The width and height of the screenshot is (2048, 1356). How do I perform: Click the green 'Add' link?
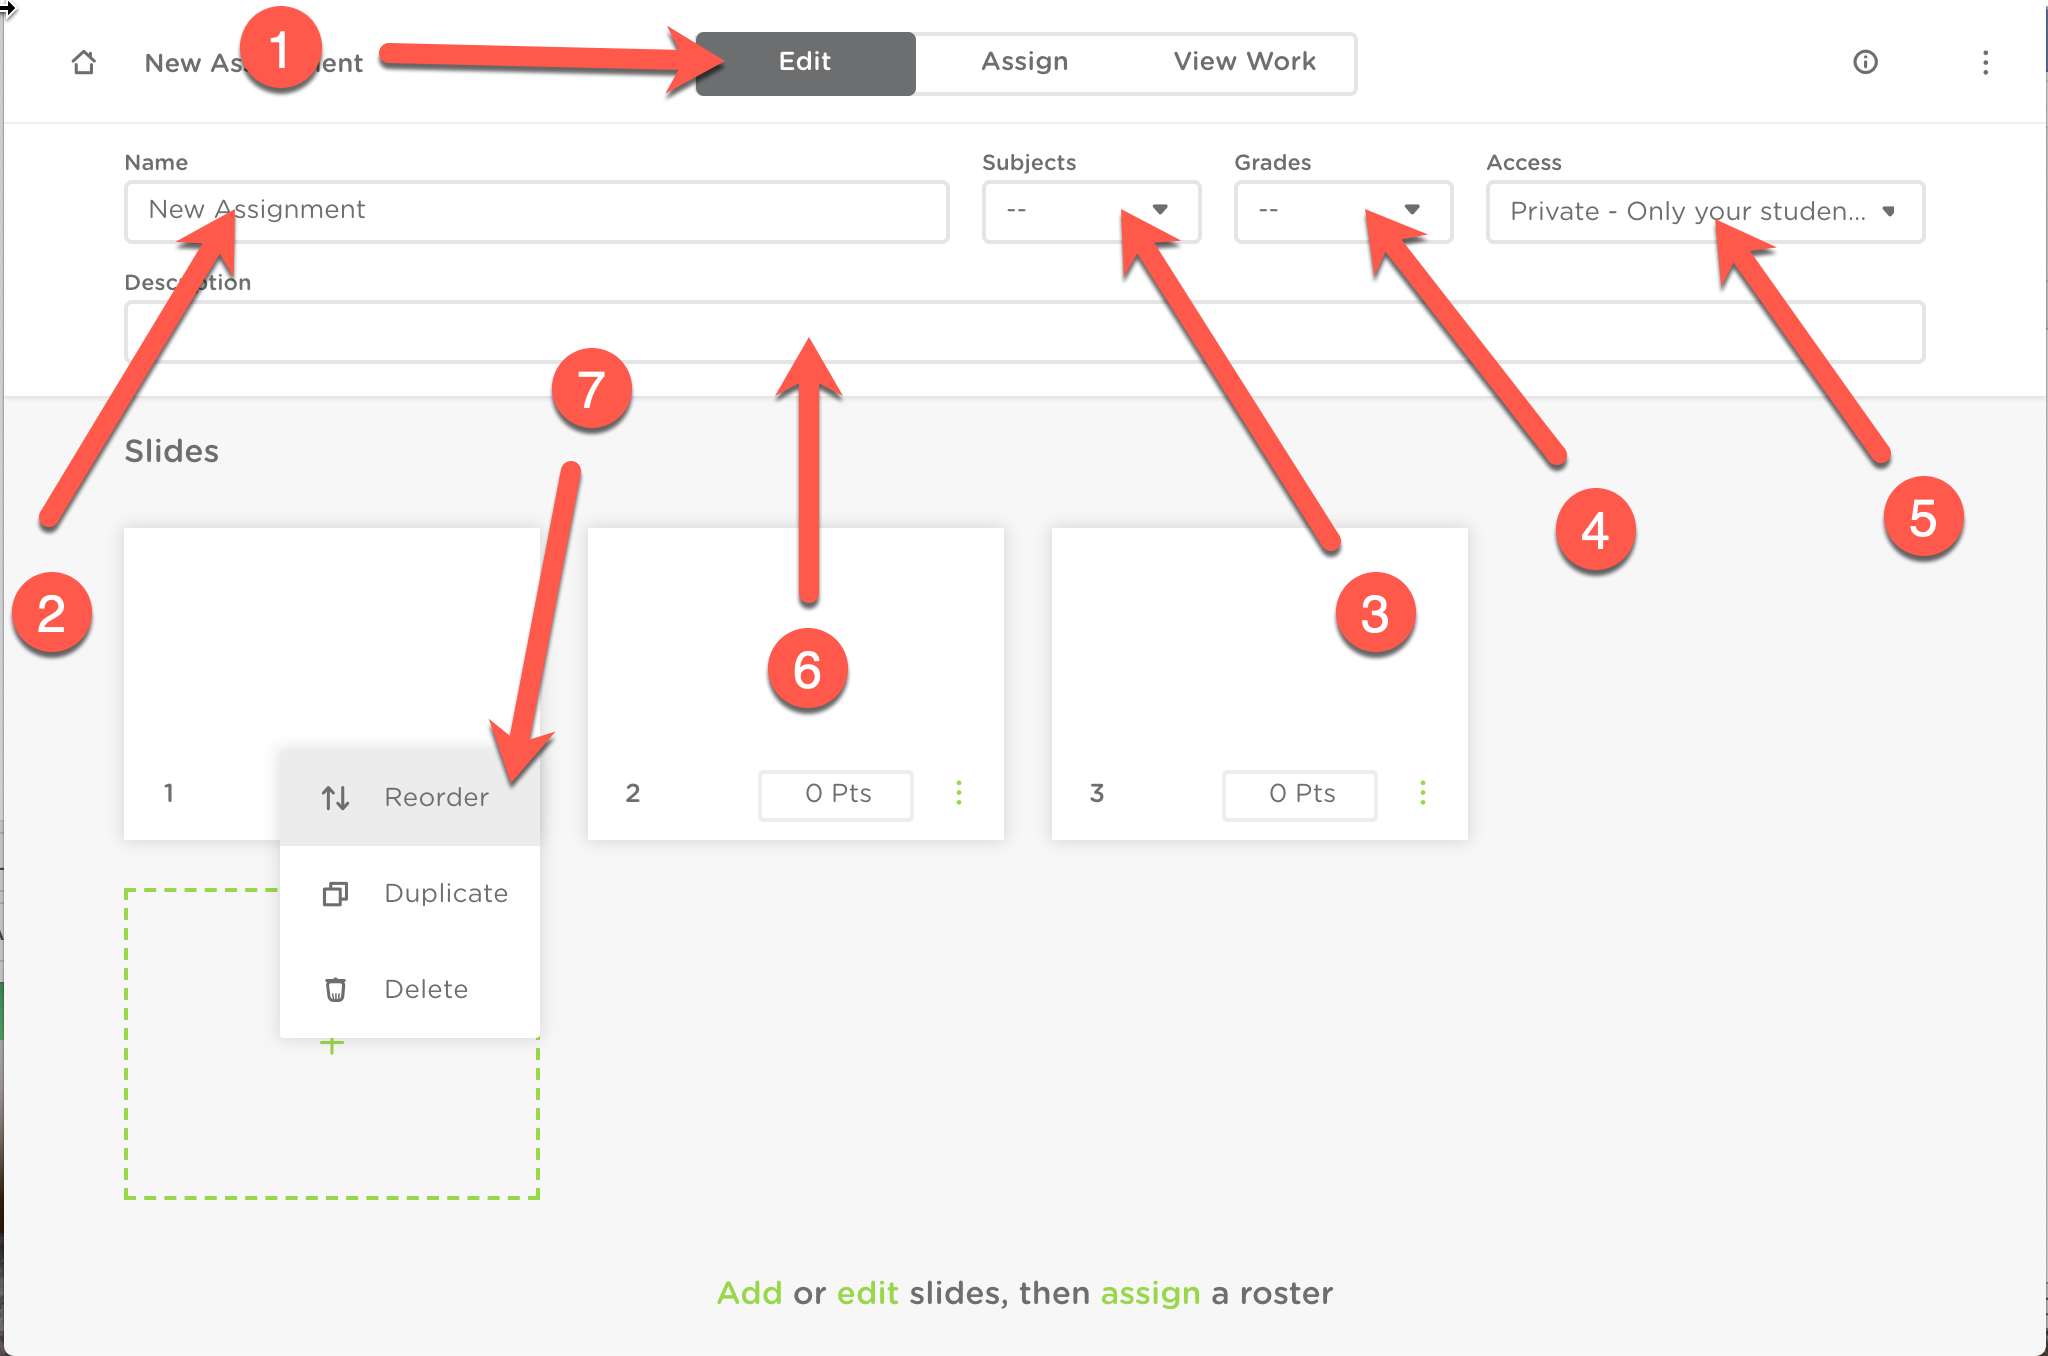tap(749, 1293)
